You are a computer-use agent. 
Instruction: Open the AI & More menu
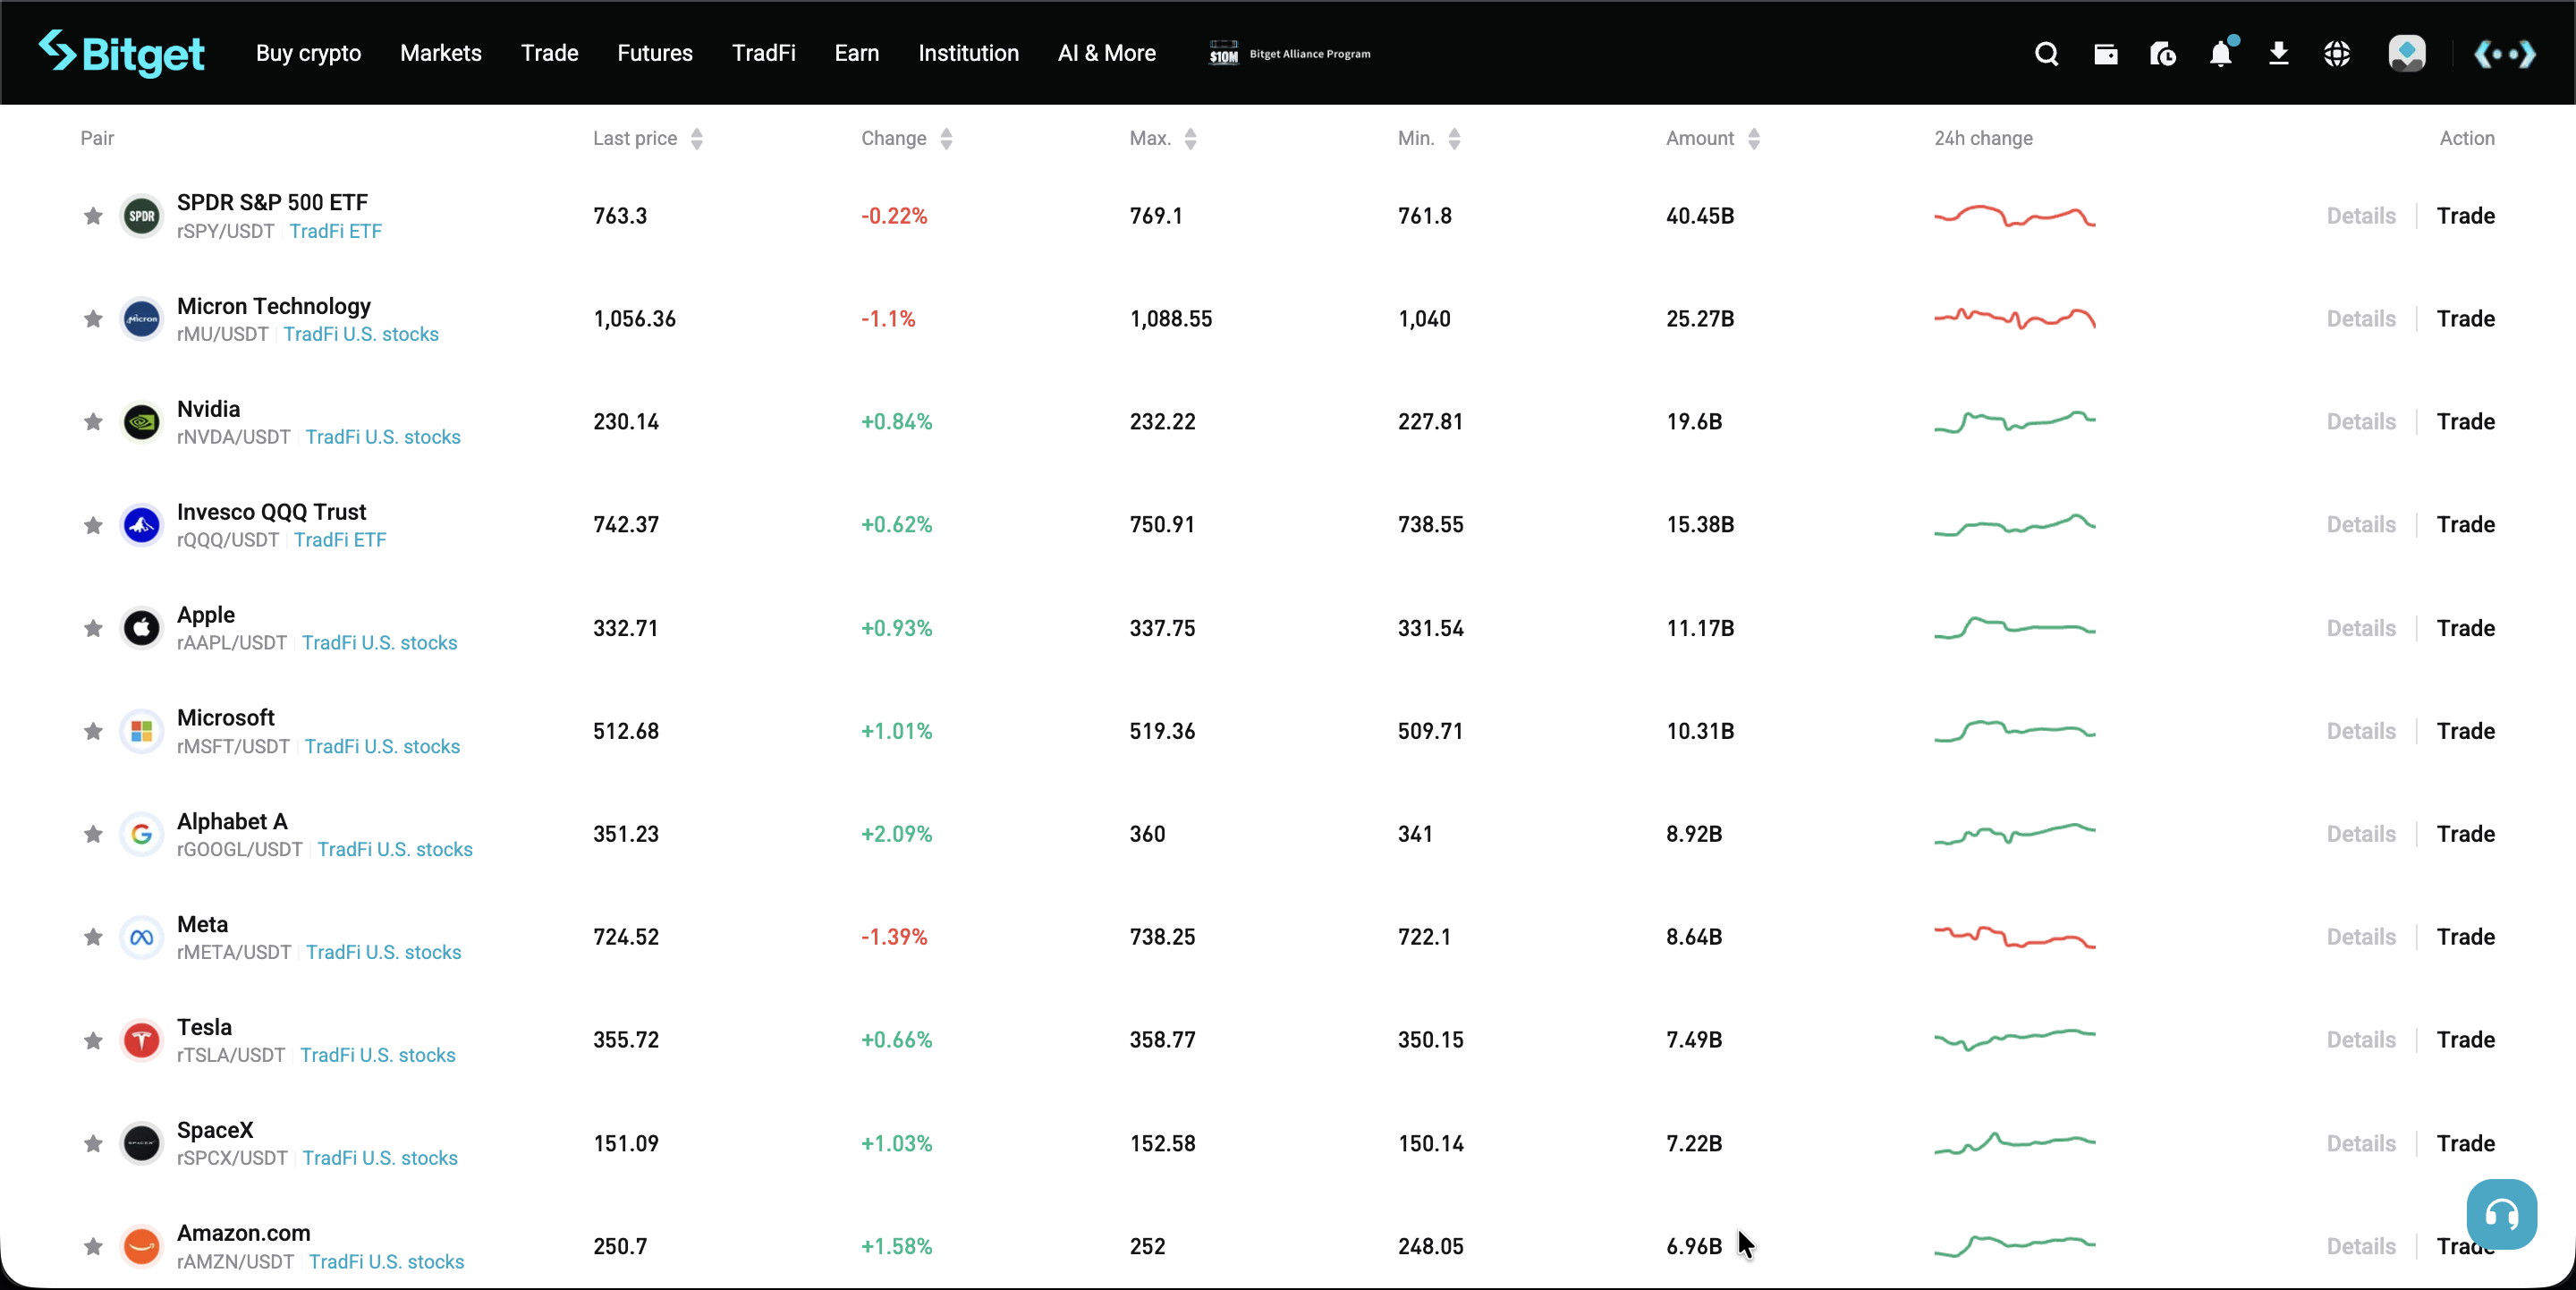point(1107,53)
